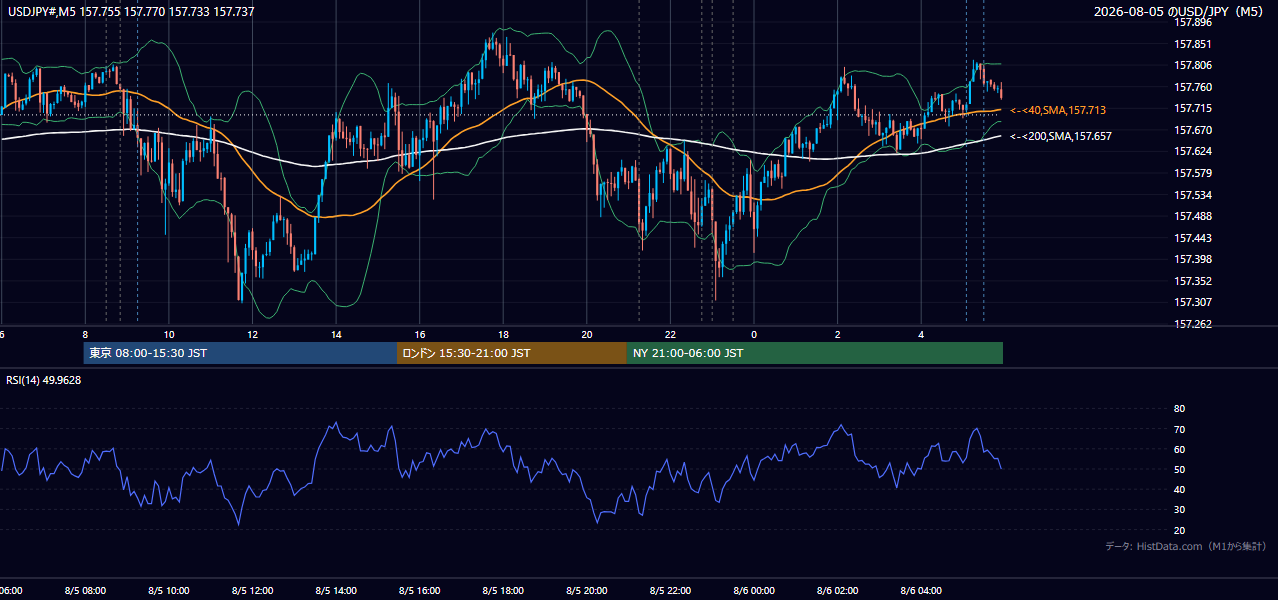Click the RSI scale value 70

point(1179,430)
